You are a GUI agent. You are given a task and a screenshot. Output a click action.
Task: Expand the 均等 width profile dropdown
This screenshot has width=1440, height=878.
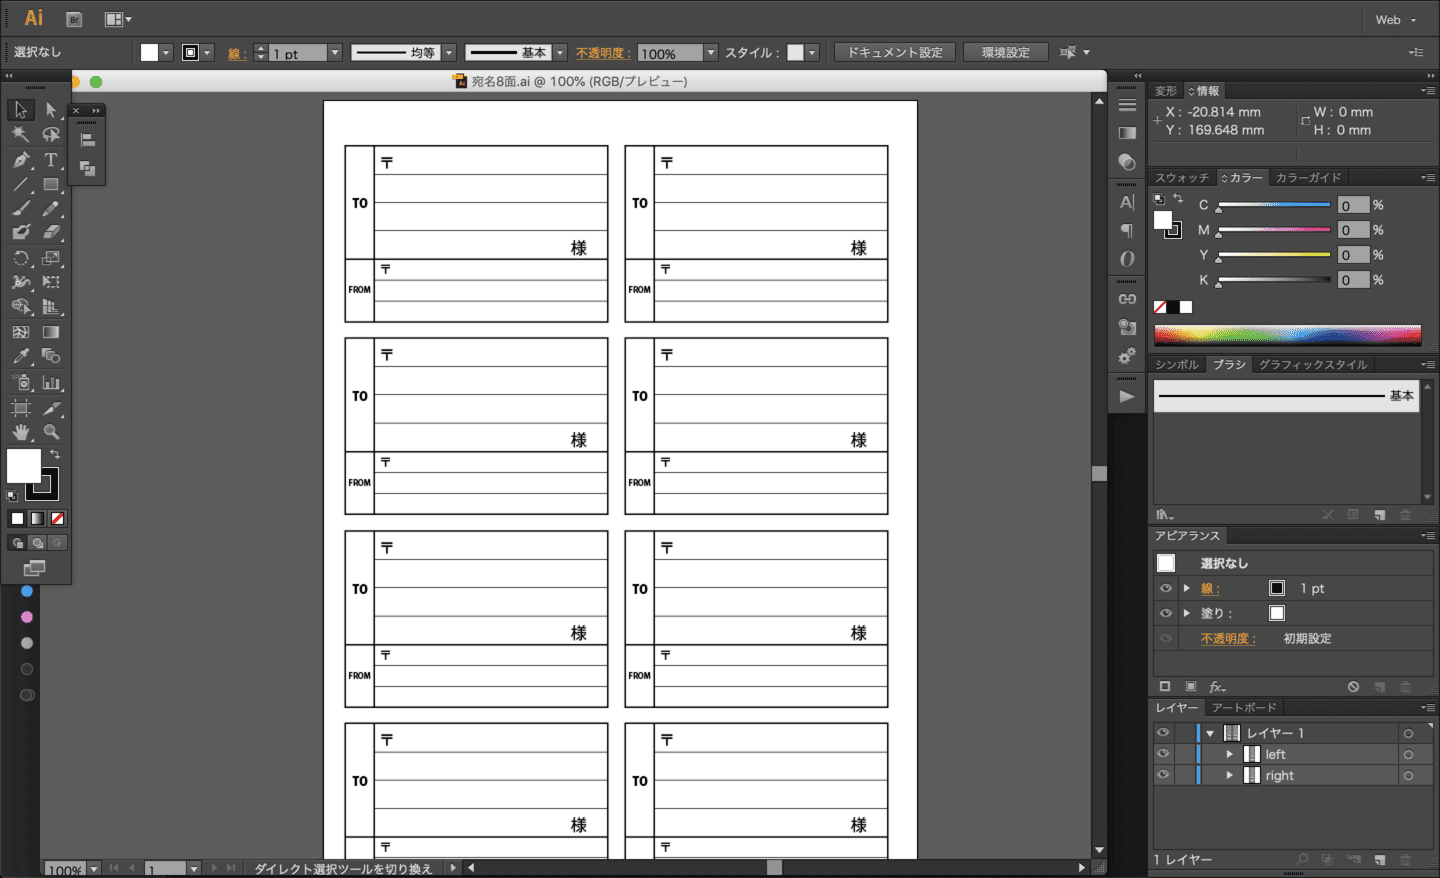tap(447, 52)
